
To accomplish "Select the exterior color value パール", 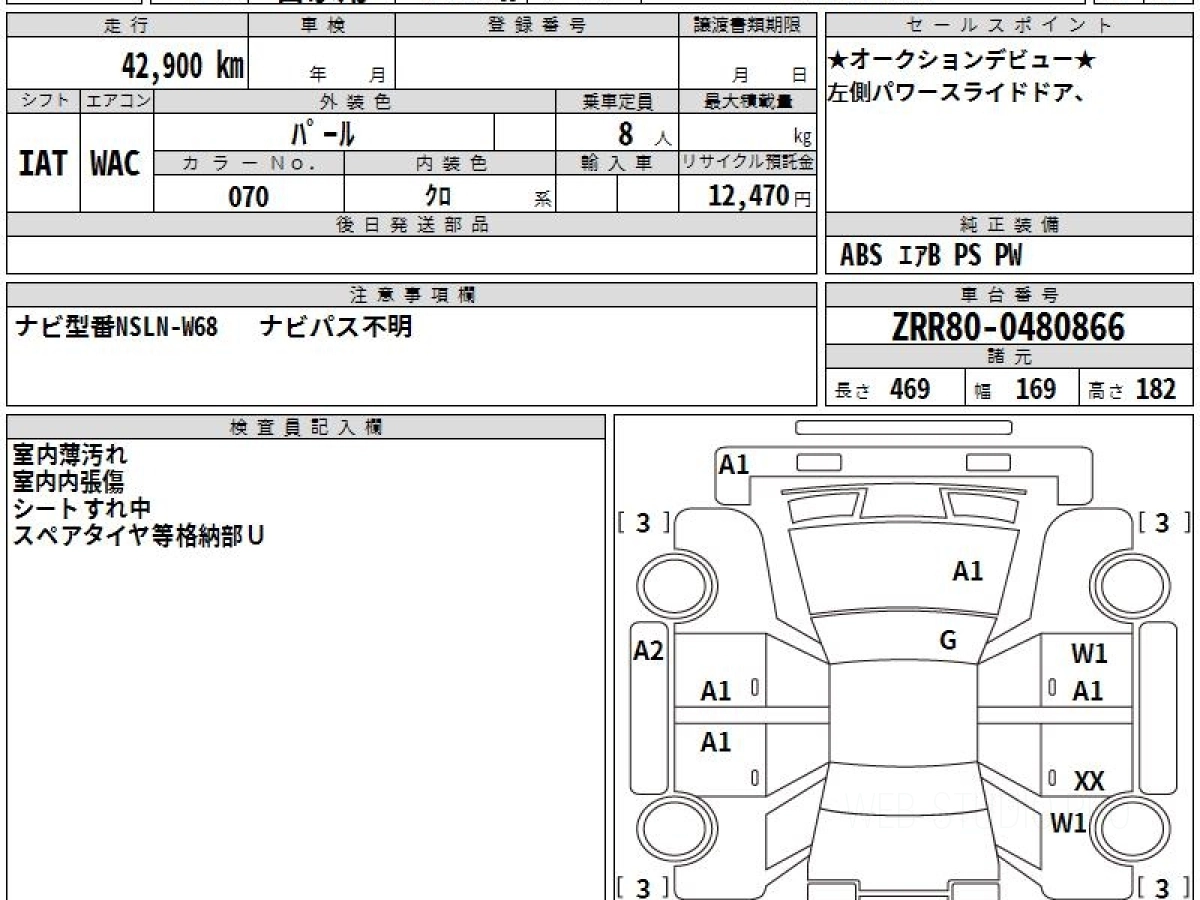I will pos(324,133).
